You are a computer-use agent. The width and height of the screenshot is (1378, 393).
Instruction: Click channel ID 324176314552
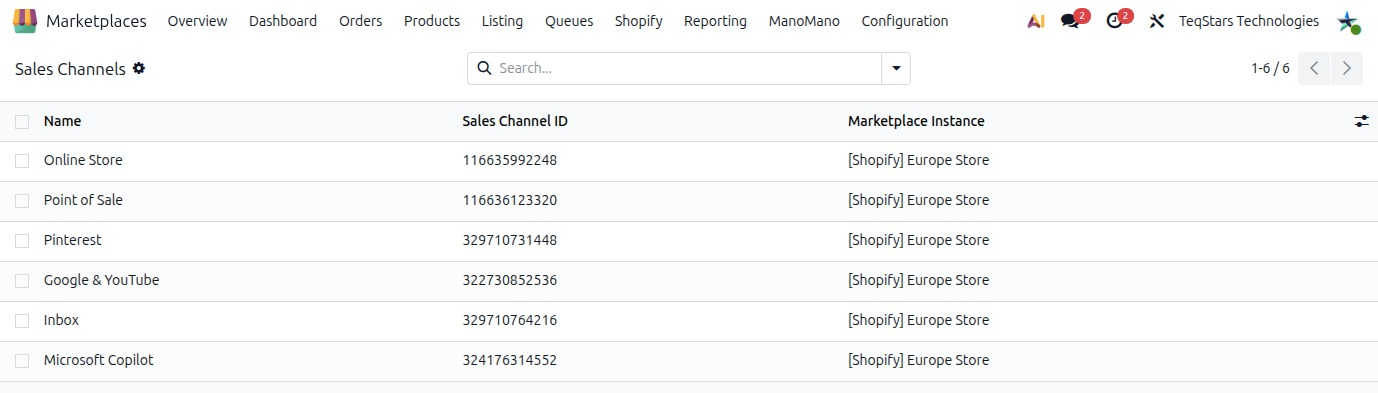pyautogui.click(x=509, y=360)
